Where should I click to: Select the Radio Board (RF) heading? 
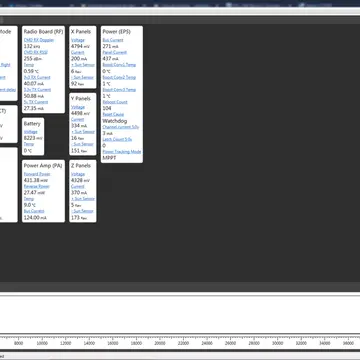43,32
